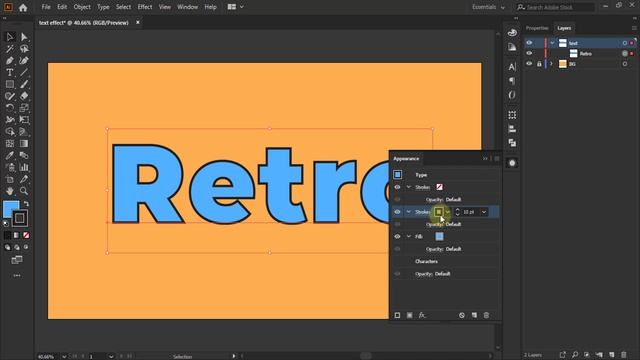The image size is (640, 360).
Task: Select the Shape Builder tool
Action: point(10,131)
